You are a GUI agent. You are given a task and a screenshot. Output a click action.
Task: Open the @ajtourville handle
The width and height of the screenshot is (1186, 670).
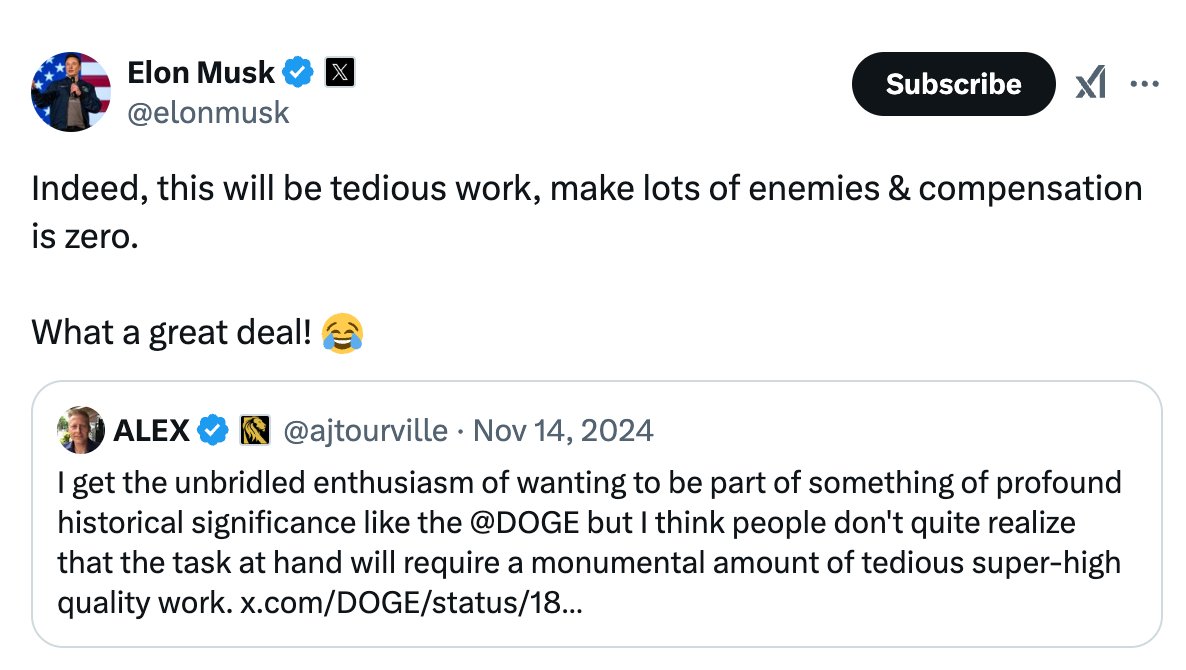[365, 430]
